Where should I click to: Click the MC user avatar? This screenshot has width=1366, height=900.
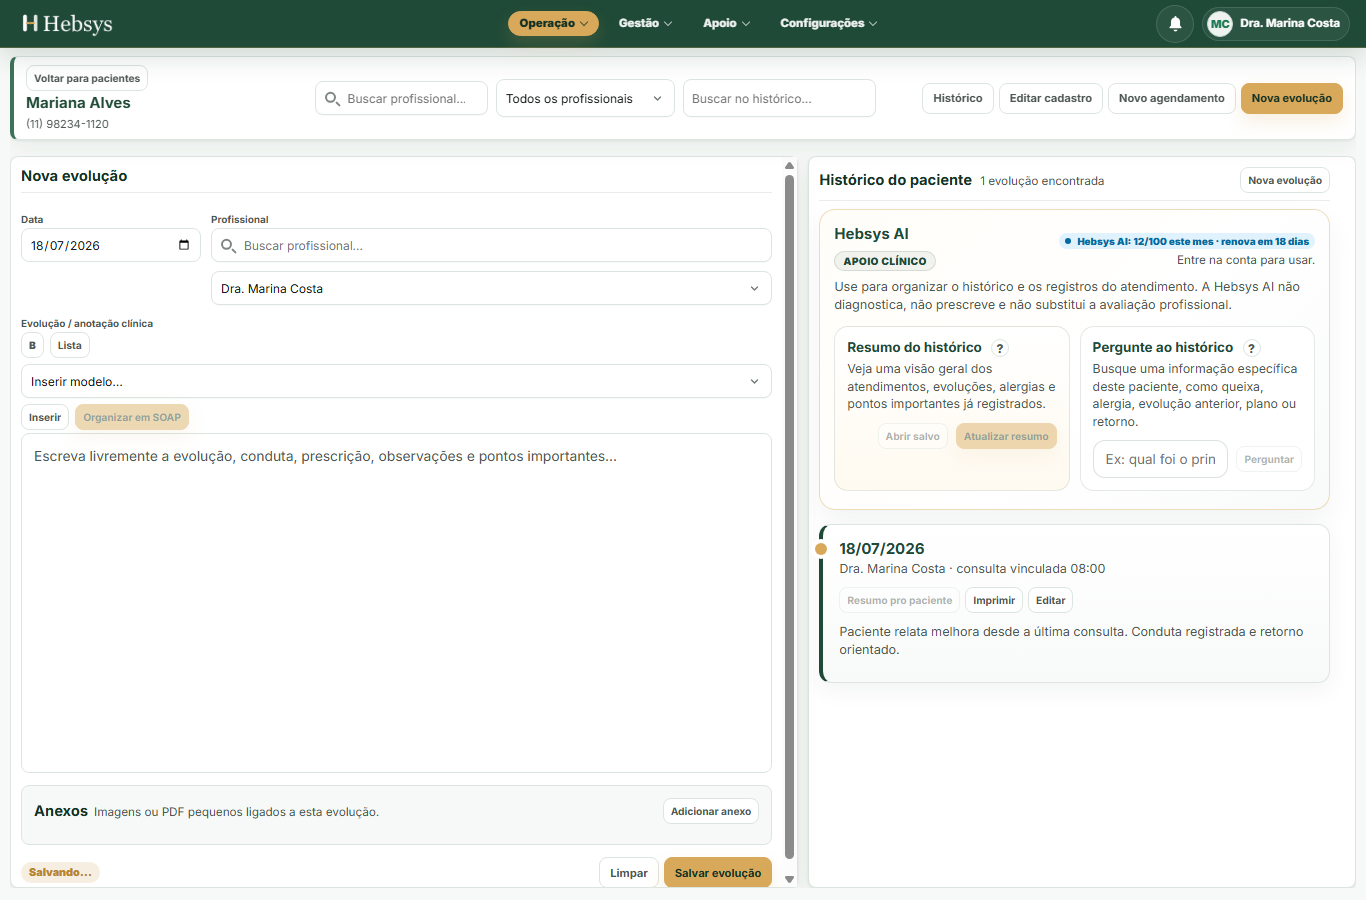(x=1220, y=23)
